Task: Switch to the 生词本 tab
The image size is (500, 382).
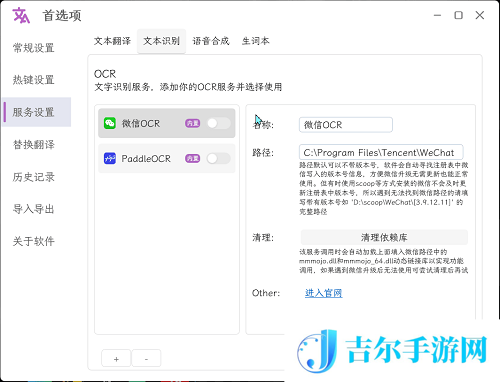Action: point(256,41)
